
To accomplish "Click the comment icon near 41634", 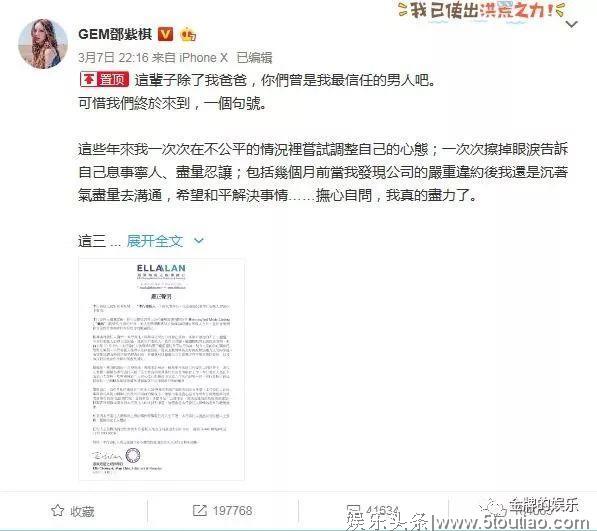I will (353, 510).
